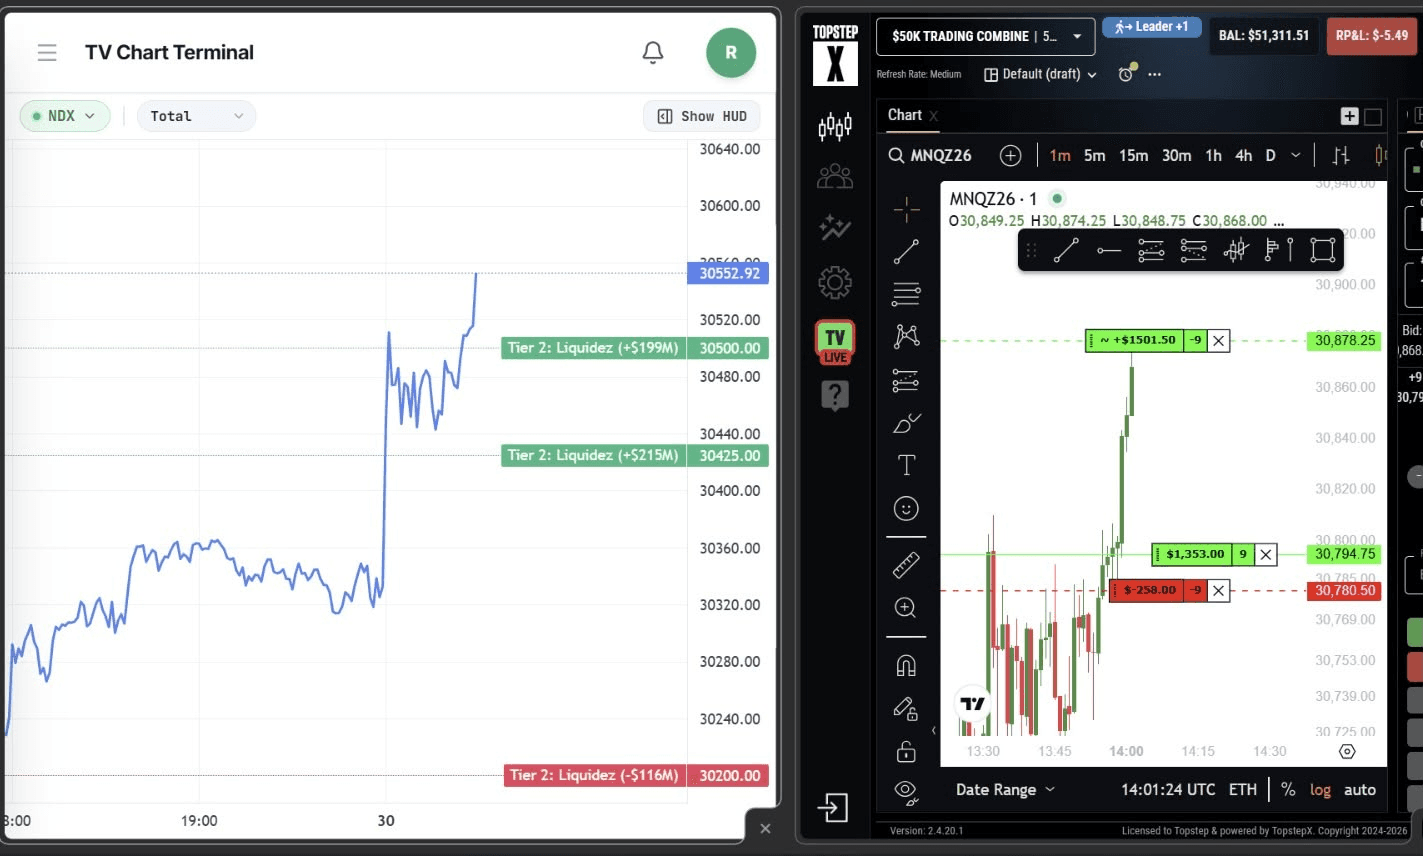Search symbol MNQZ26

point(931,155)
